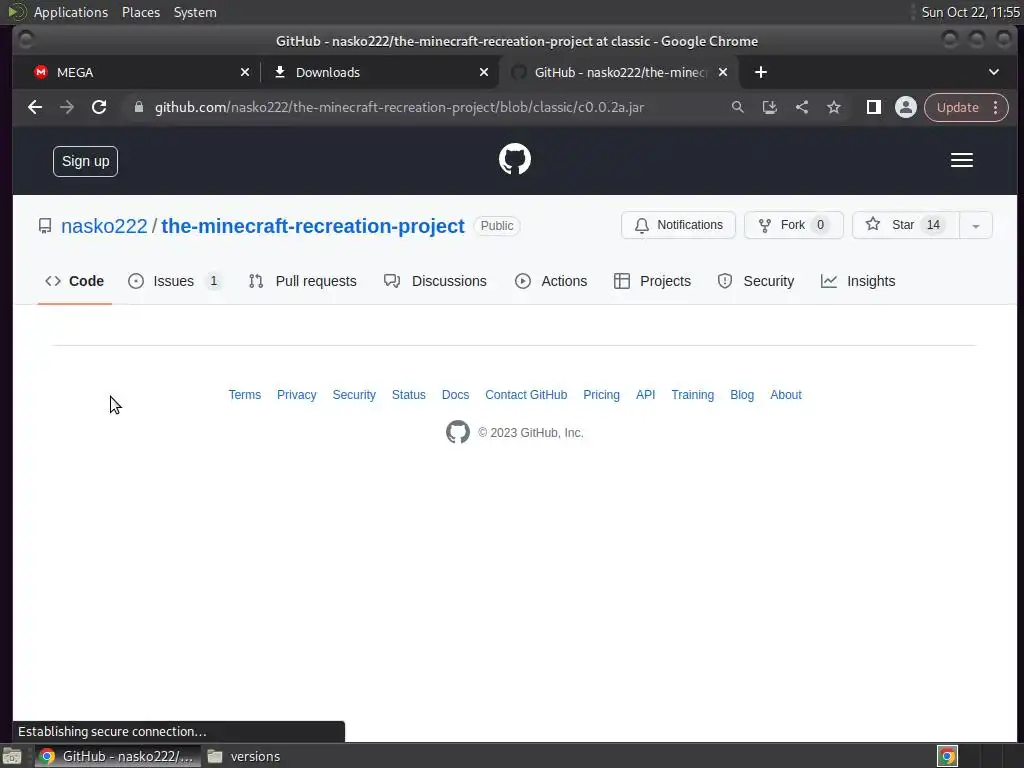The image size is (1024, 768).
Task: Close the GitHub tab
Action: coord(723,72)
